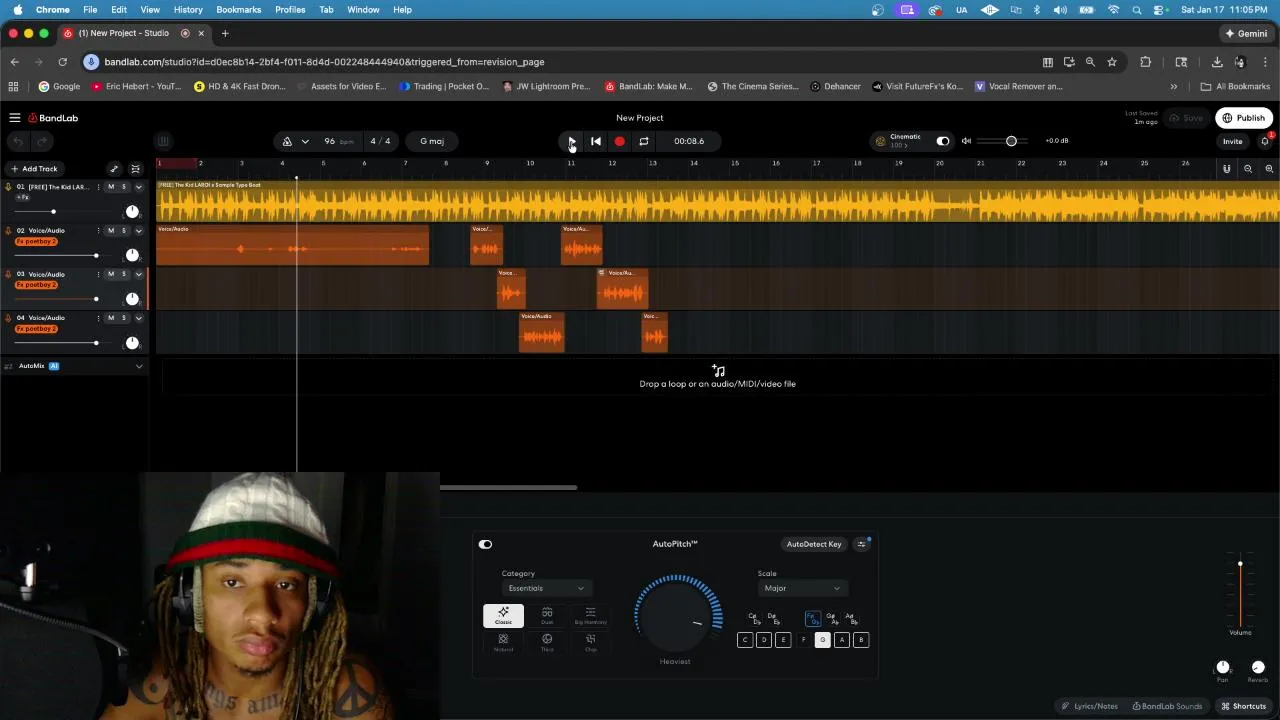Open the Major scale dropdown
This screenshot has width=1280, height=720.
pyautogui.click(x=801, y=588)
